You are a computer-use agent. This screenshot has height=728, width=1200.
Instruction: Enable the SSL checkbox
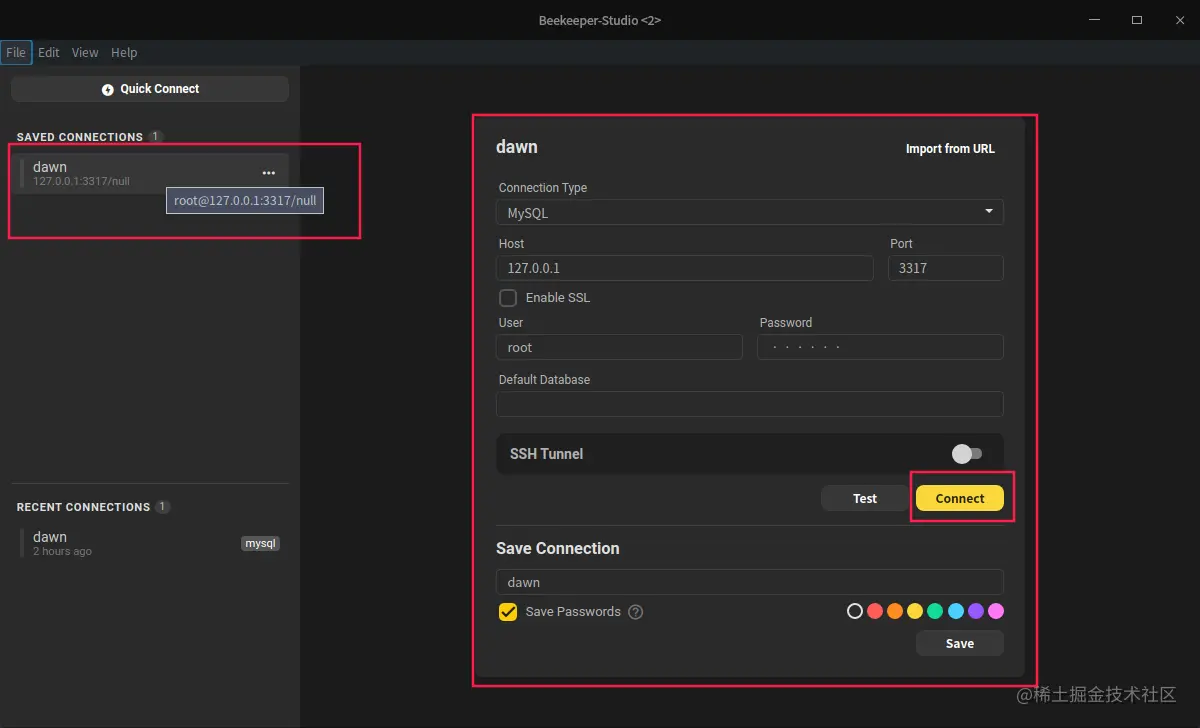(x=508, y=298)
